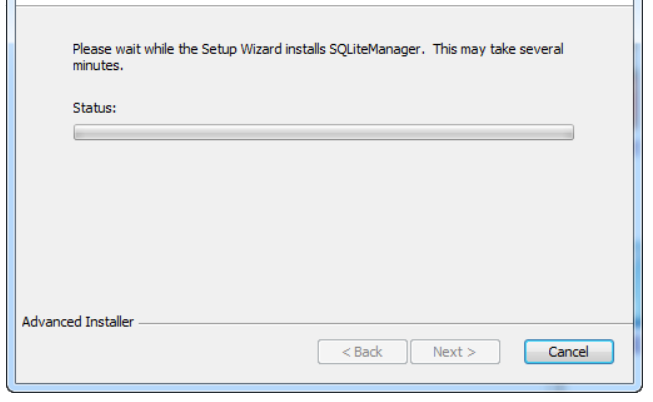
Task: Click the word while in the wait message
Action: (x=159, y=49)
